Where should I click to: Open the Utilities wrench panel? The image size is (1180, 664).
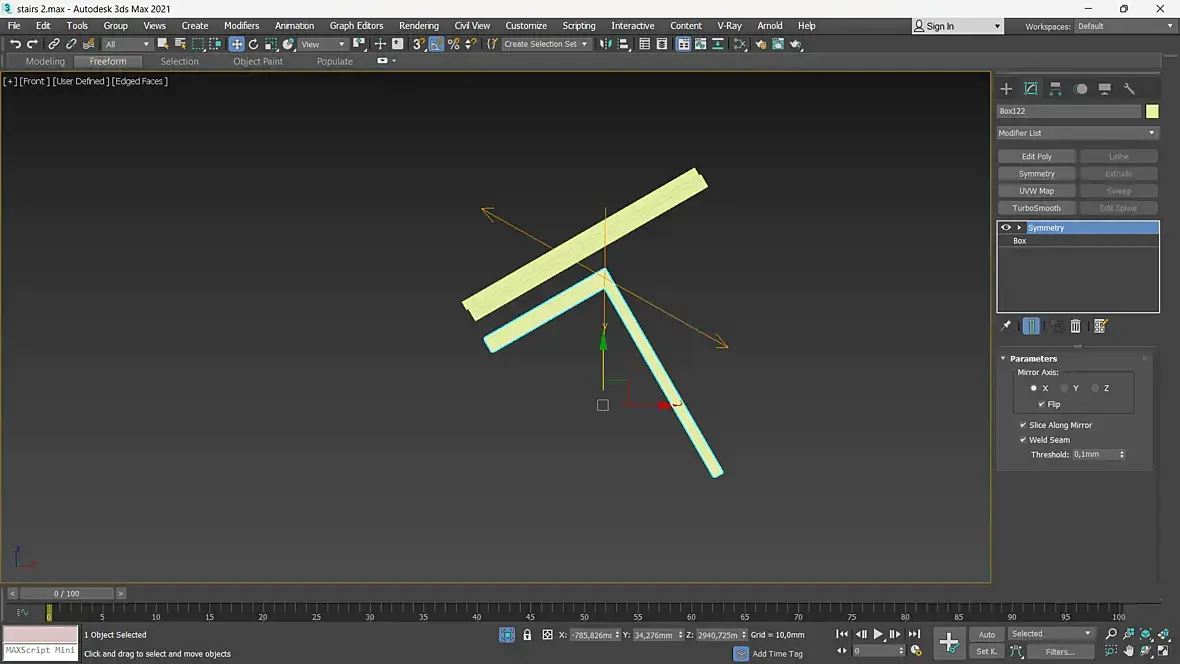click(1129, 89)
